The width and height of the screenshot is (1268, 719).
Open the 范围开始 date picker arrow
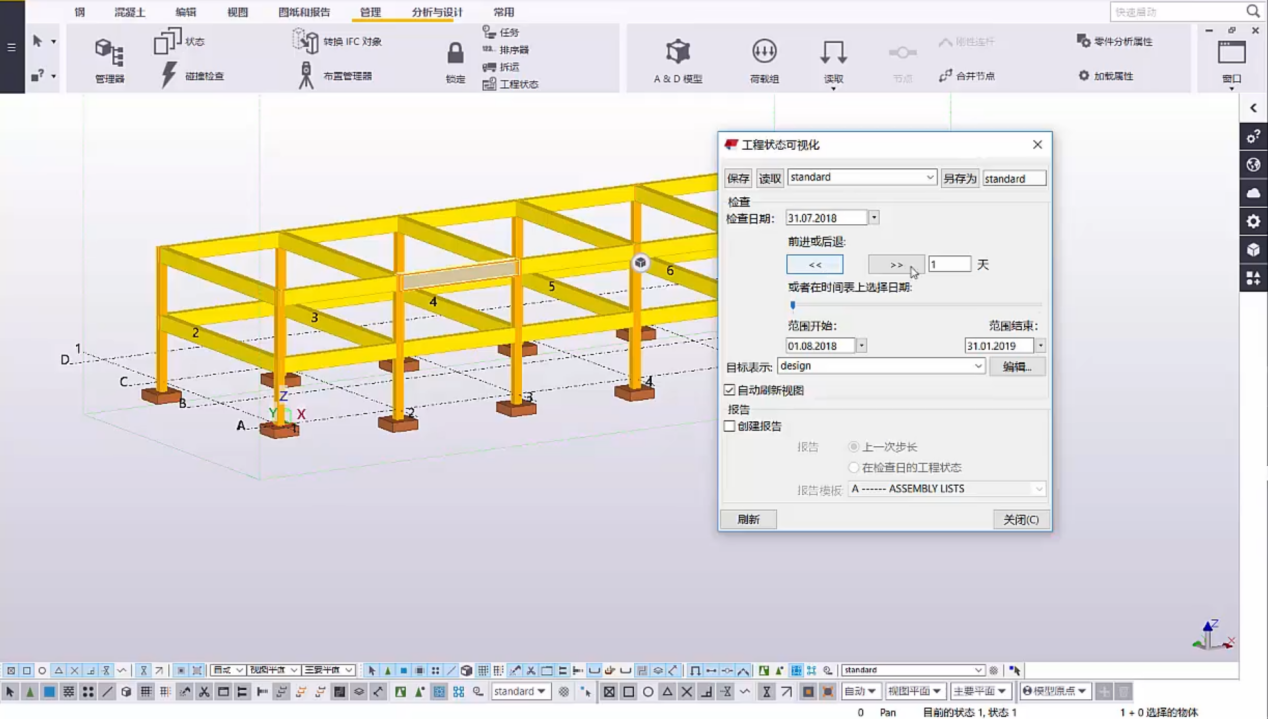tap(861, 346)
